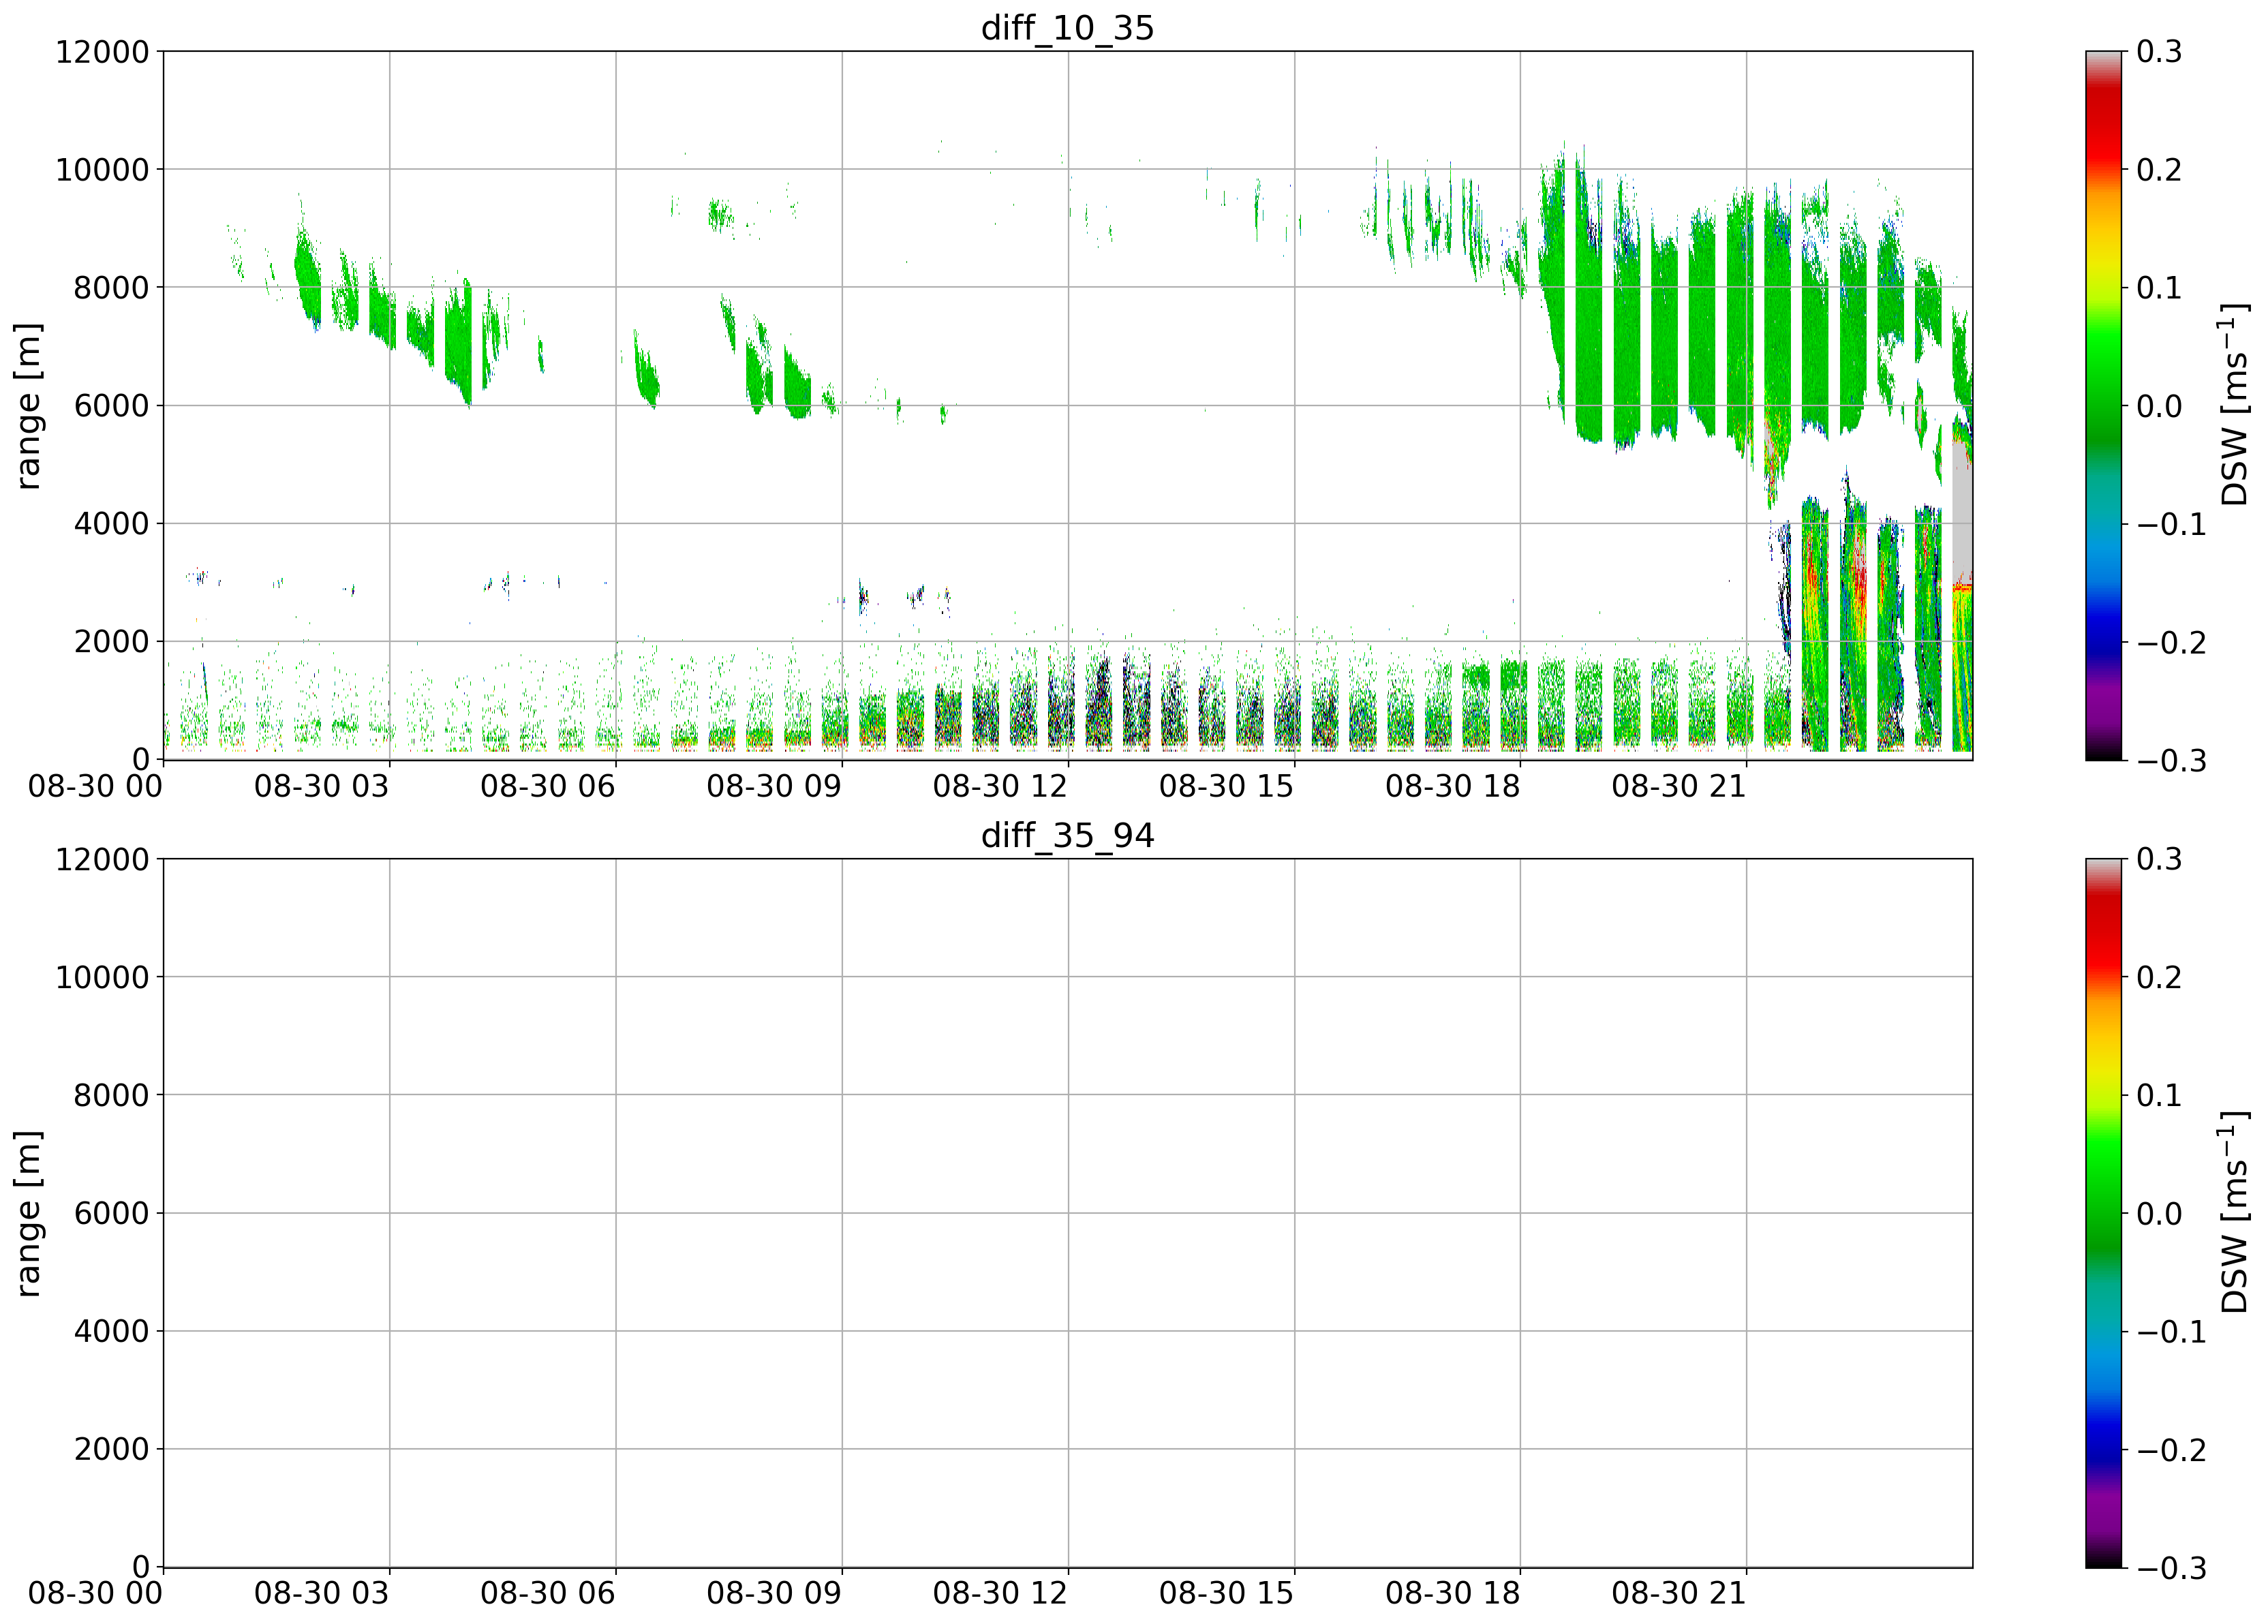Screen dimensions: 2268x1624
Task: Click the −0.3 tick on diff_35_94 colorbar
Action: click(2171, 1567)
